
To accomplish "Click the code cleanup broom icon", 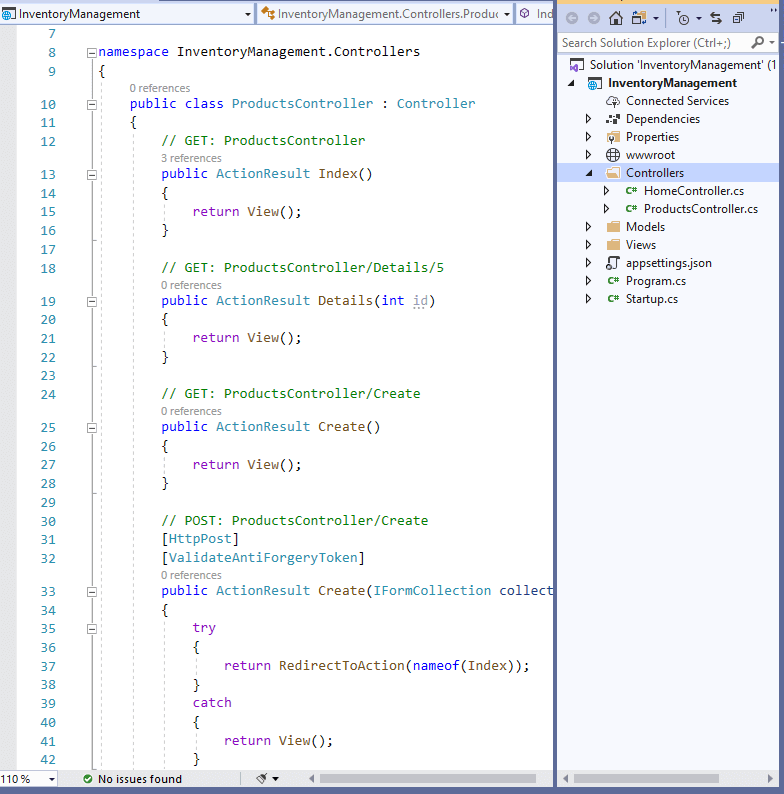I will (263, 778).
